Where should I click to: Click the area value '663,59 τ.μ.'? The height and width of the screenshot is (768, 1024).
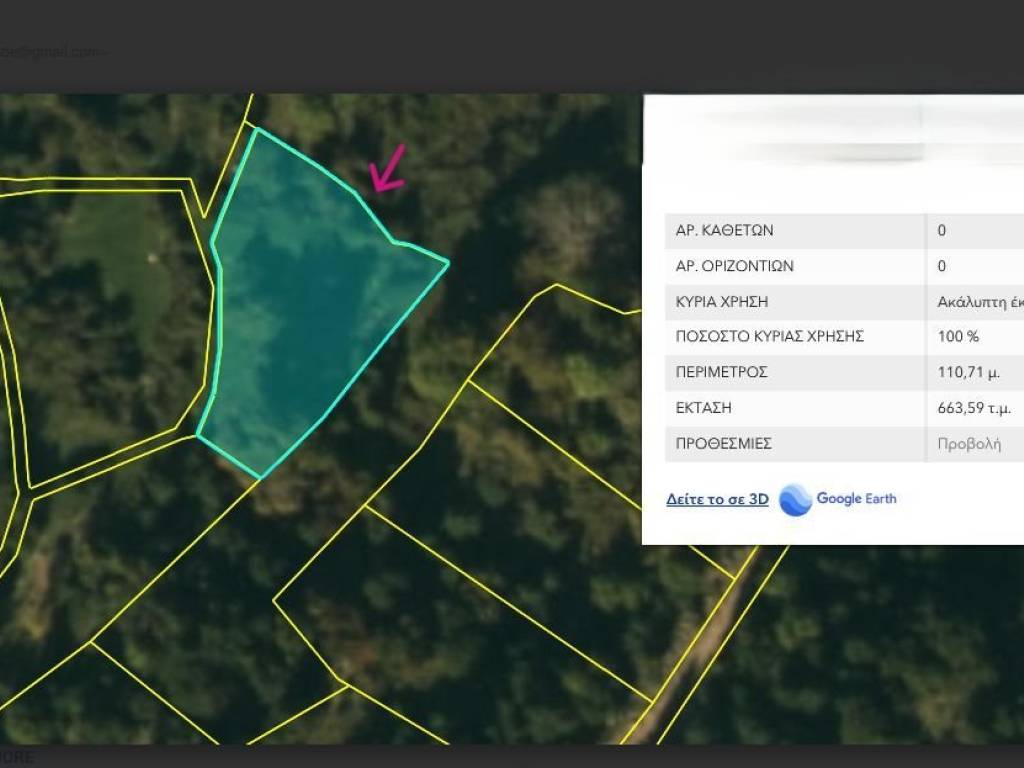pos(973,408)
